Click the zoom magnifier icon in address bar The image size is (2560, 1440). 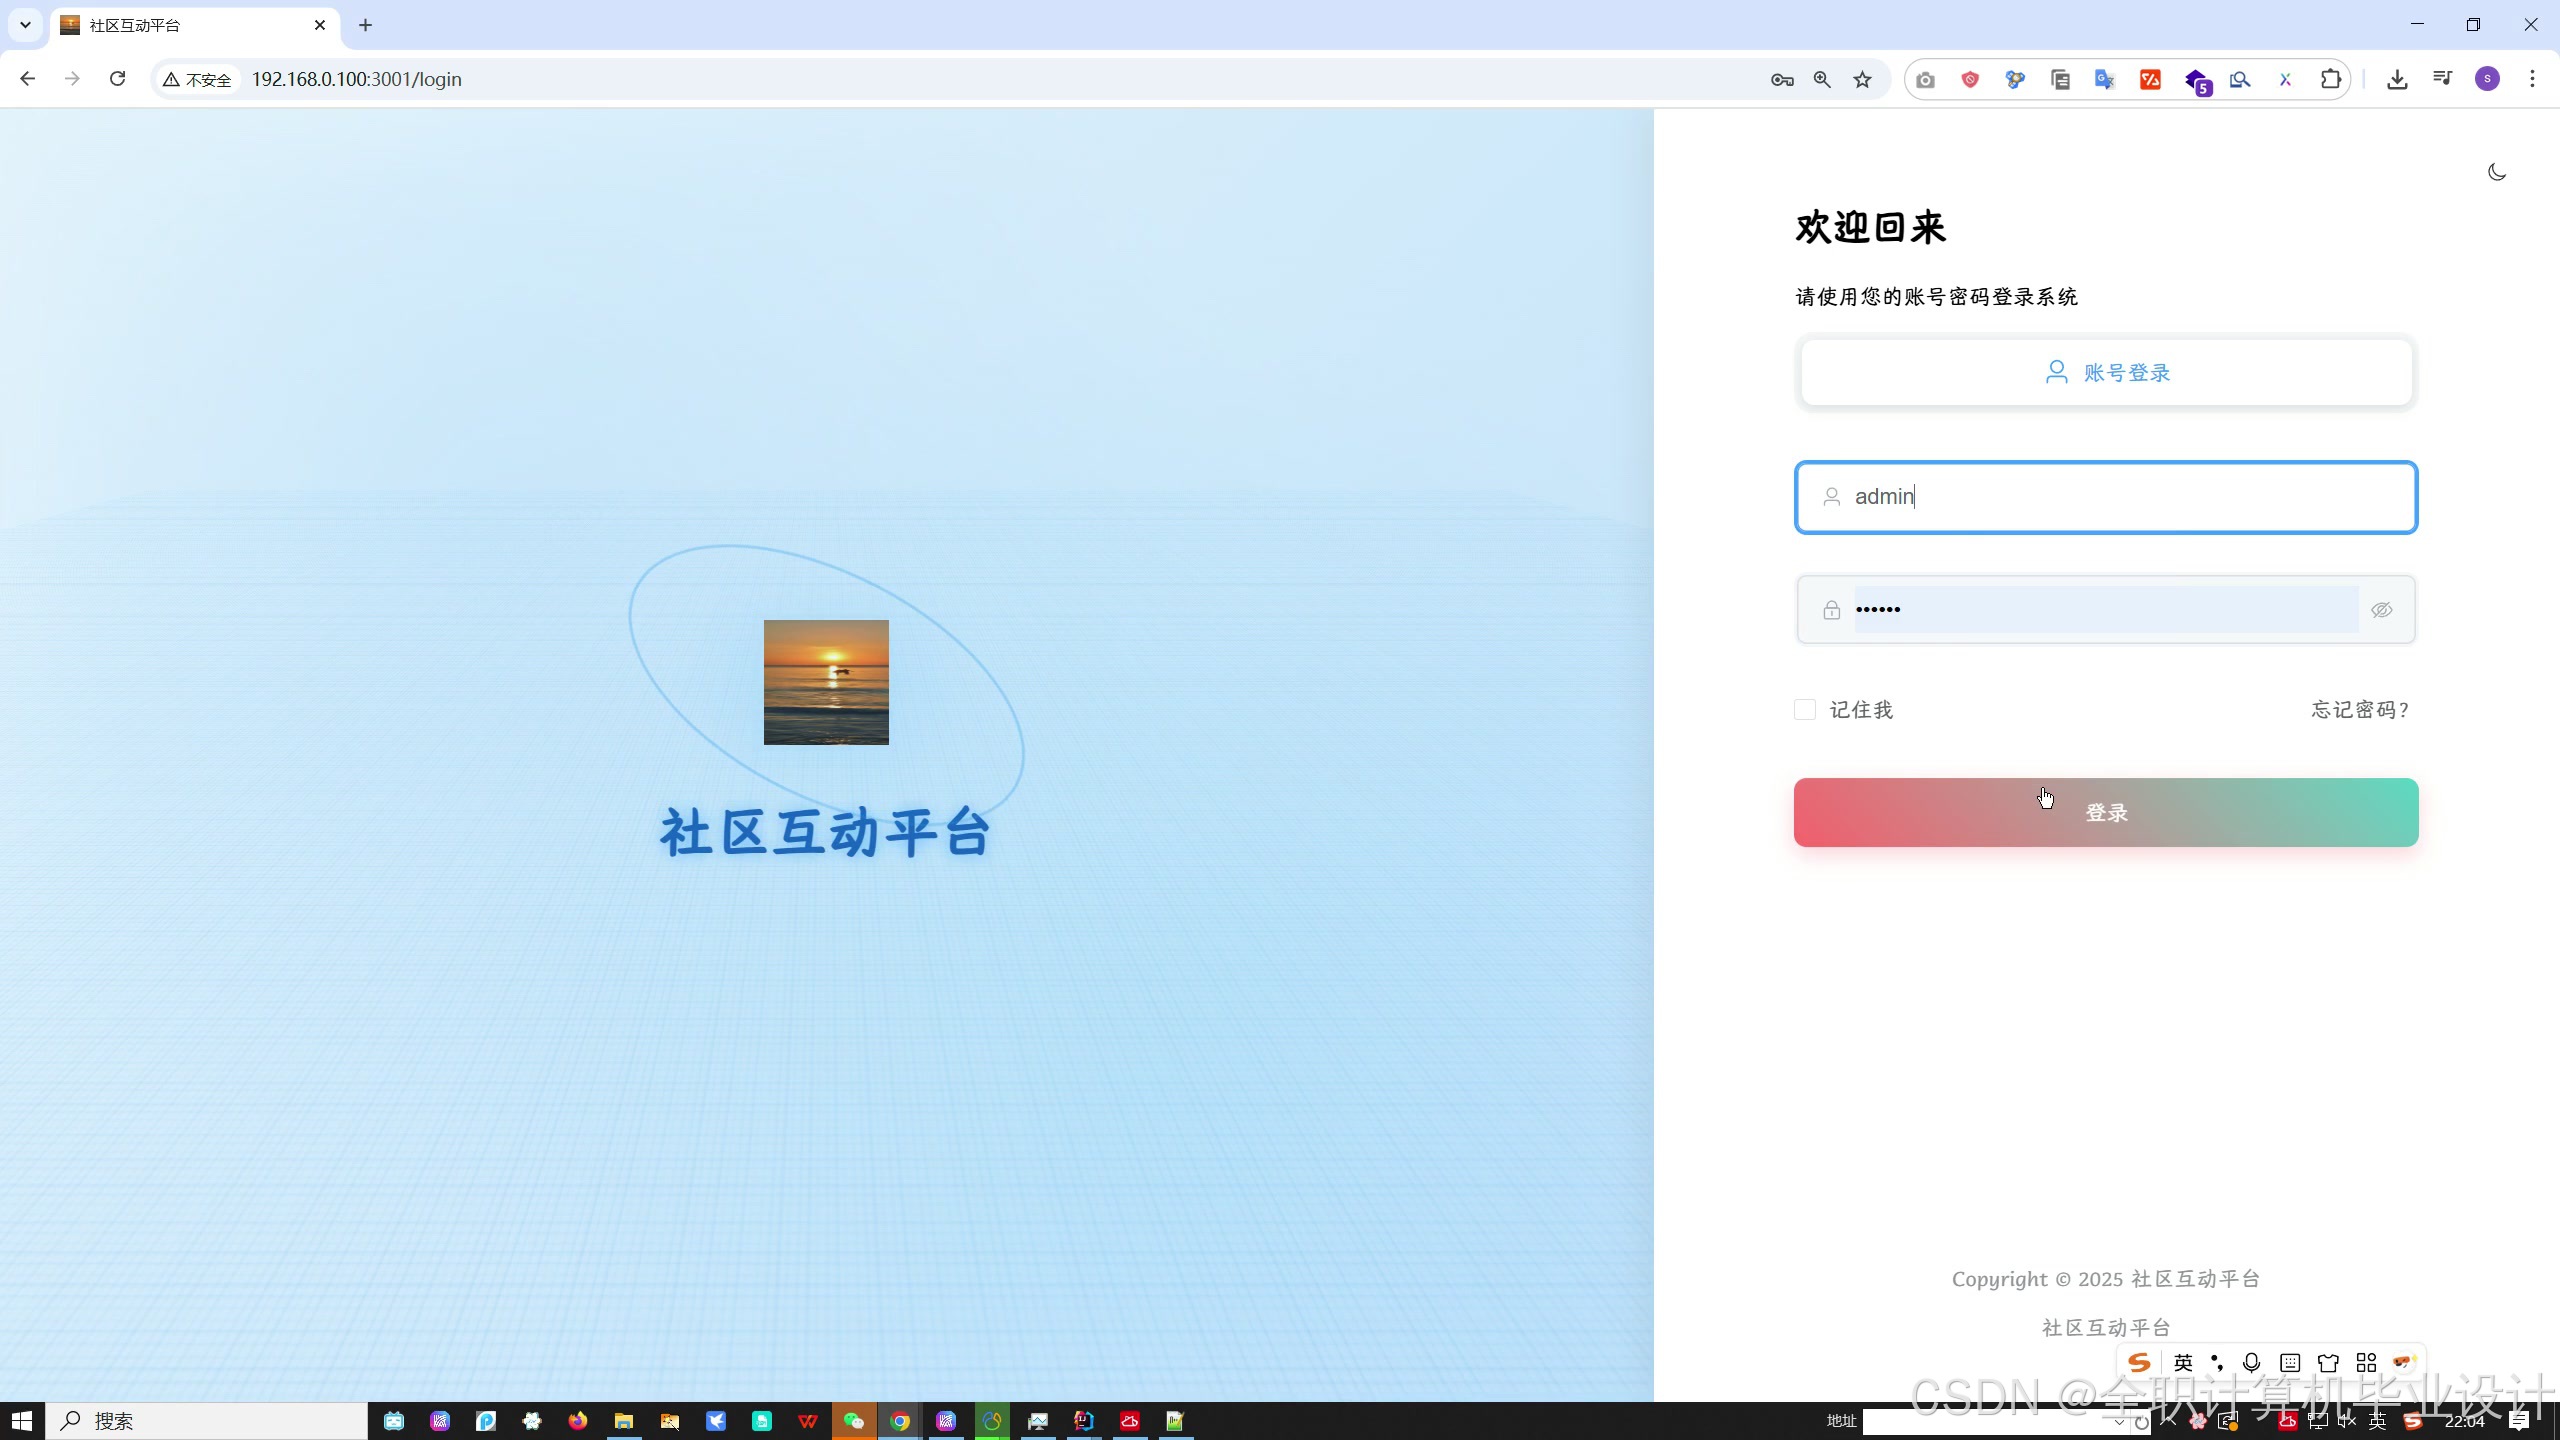coord(1822,80)
